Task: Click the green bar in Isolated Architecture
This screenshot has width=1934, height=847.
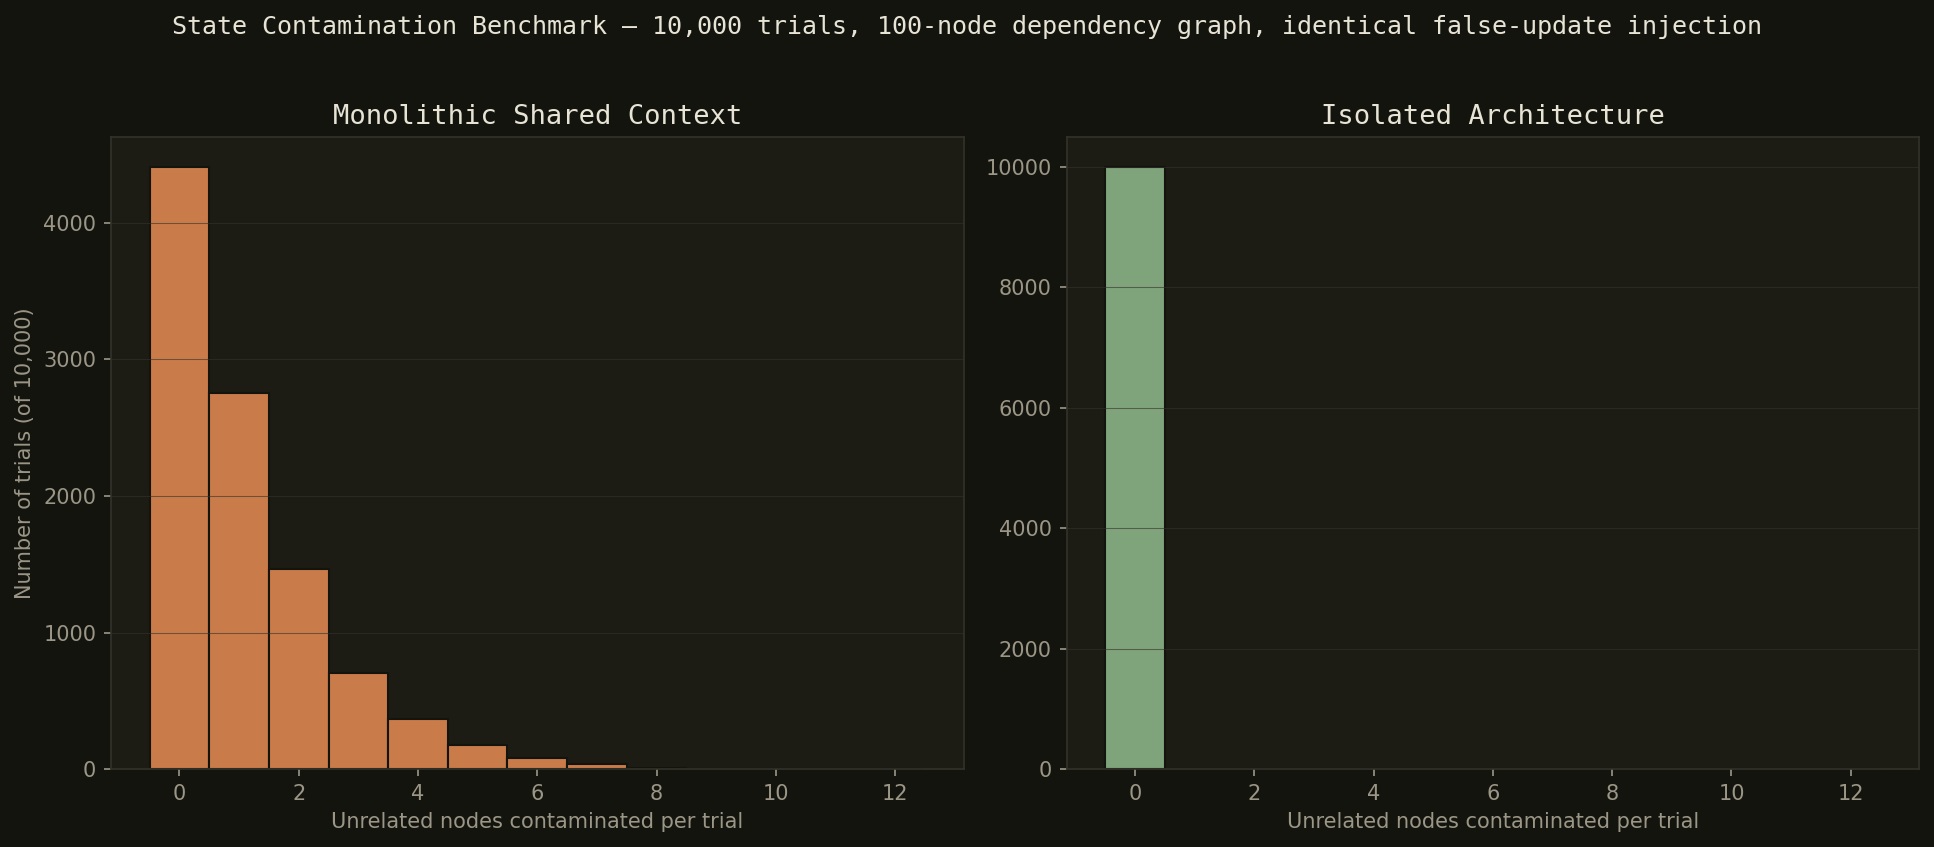Action: (x=1135, y=468)
